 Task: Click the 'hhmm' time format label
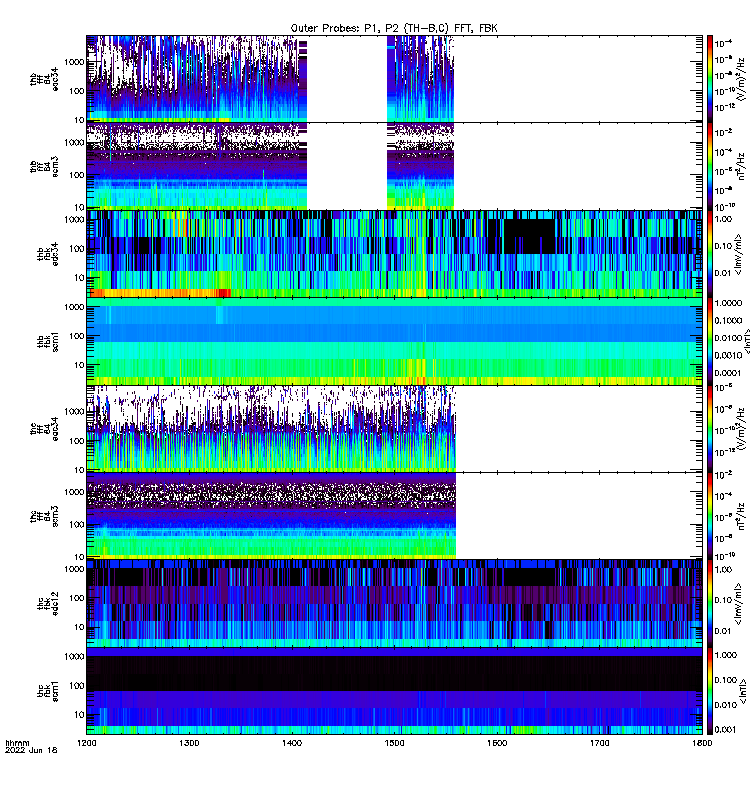pyautogui.click(x=17, y=743)
